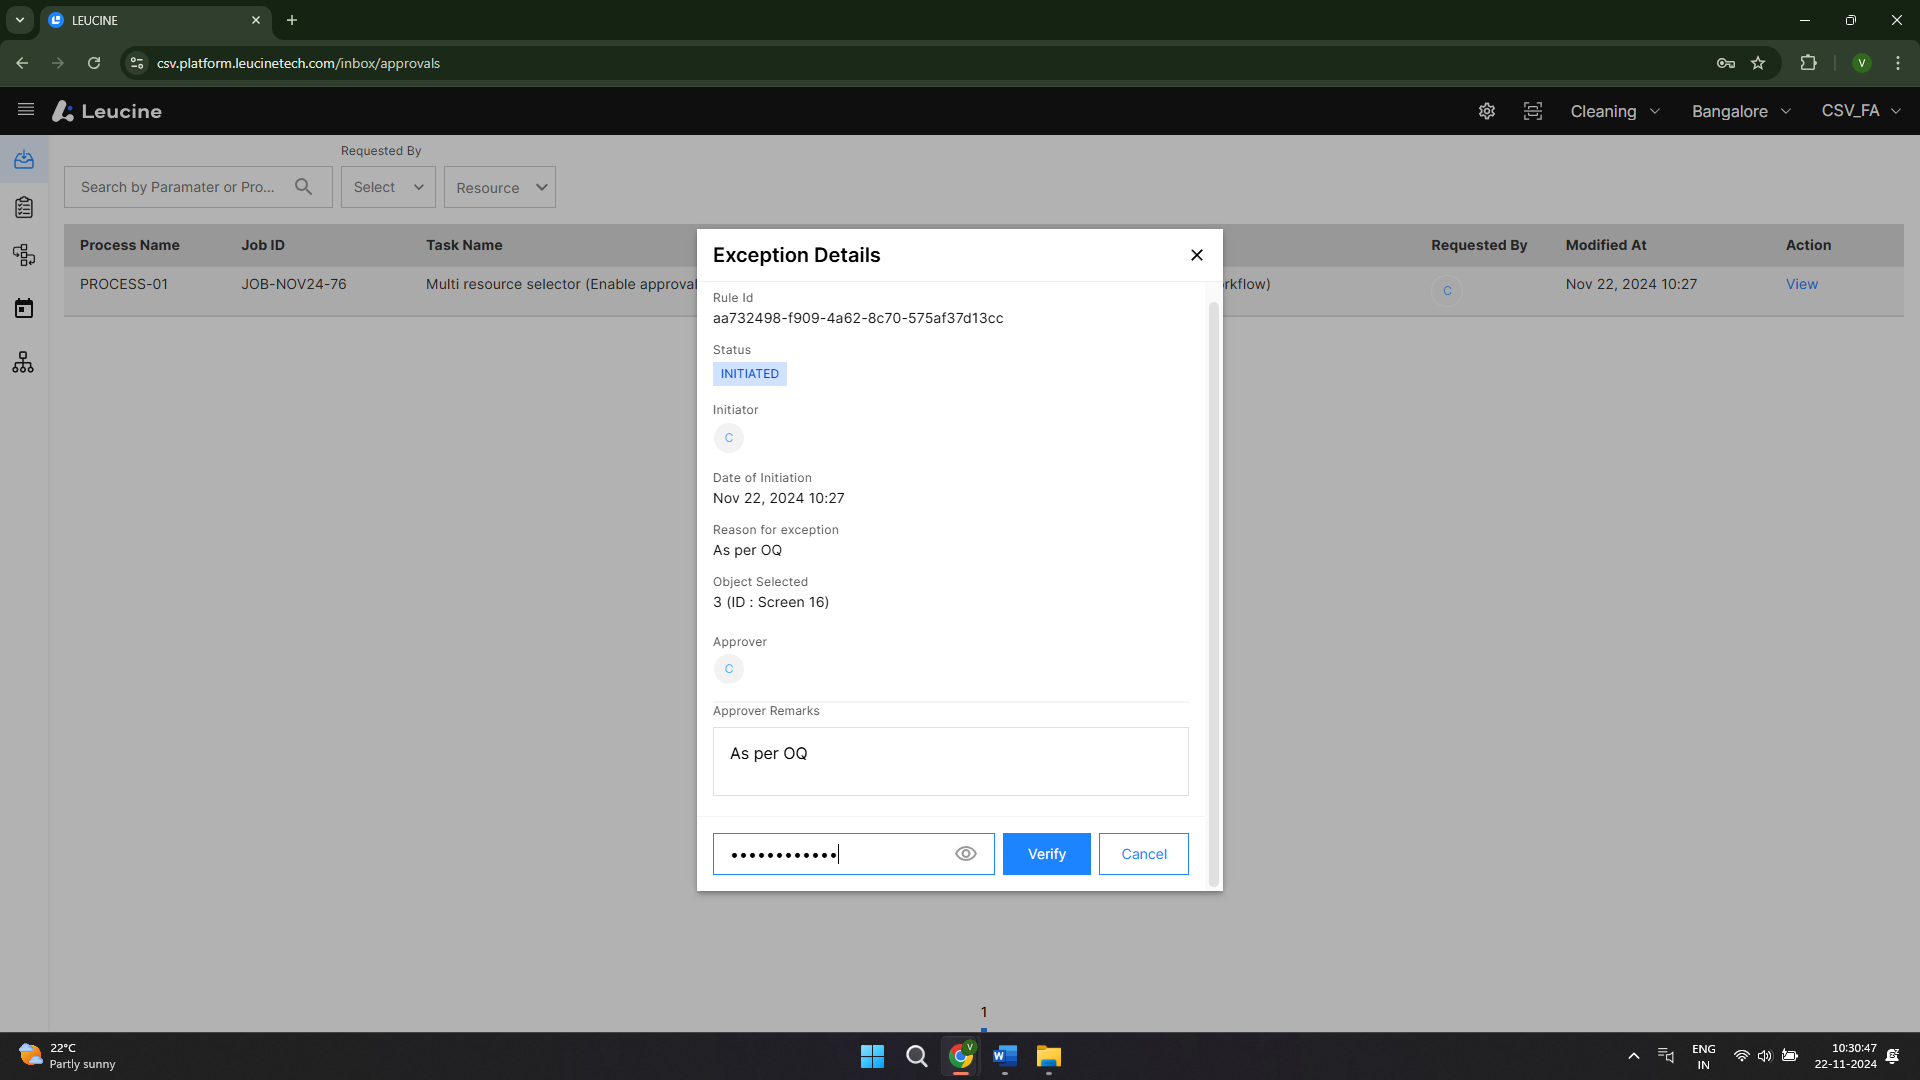Click the Leucine logo

coord(107,111)
